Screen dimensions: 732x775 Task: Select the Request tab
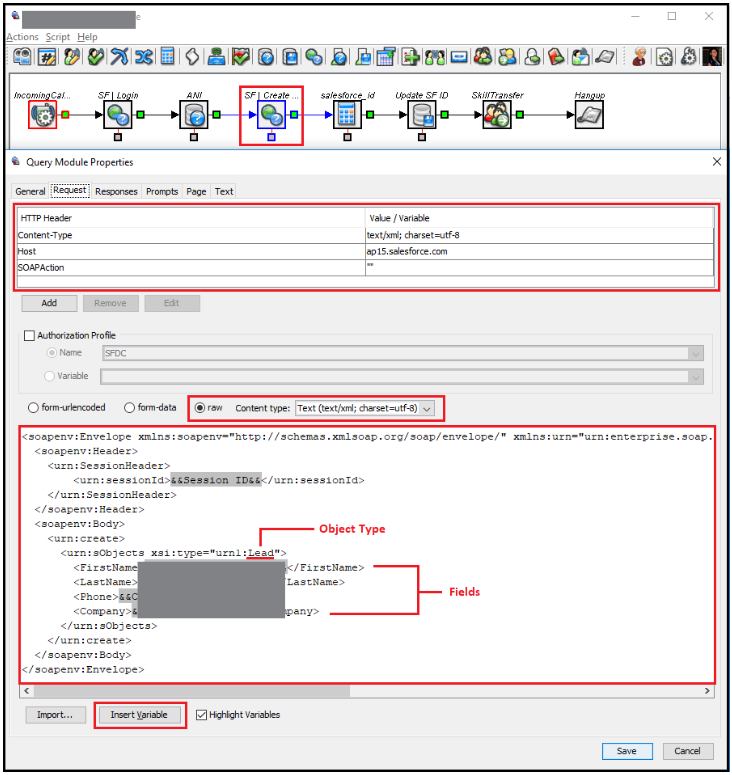[70, 190]
